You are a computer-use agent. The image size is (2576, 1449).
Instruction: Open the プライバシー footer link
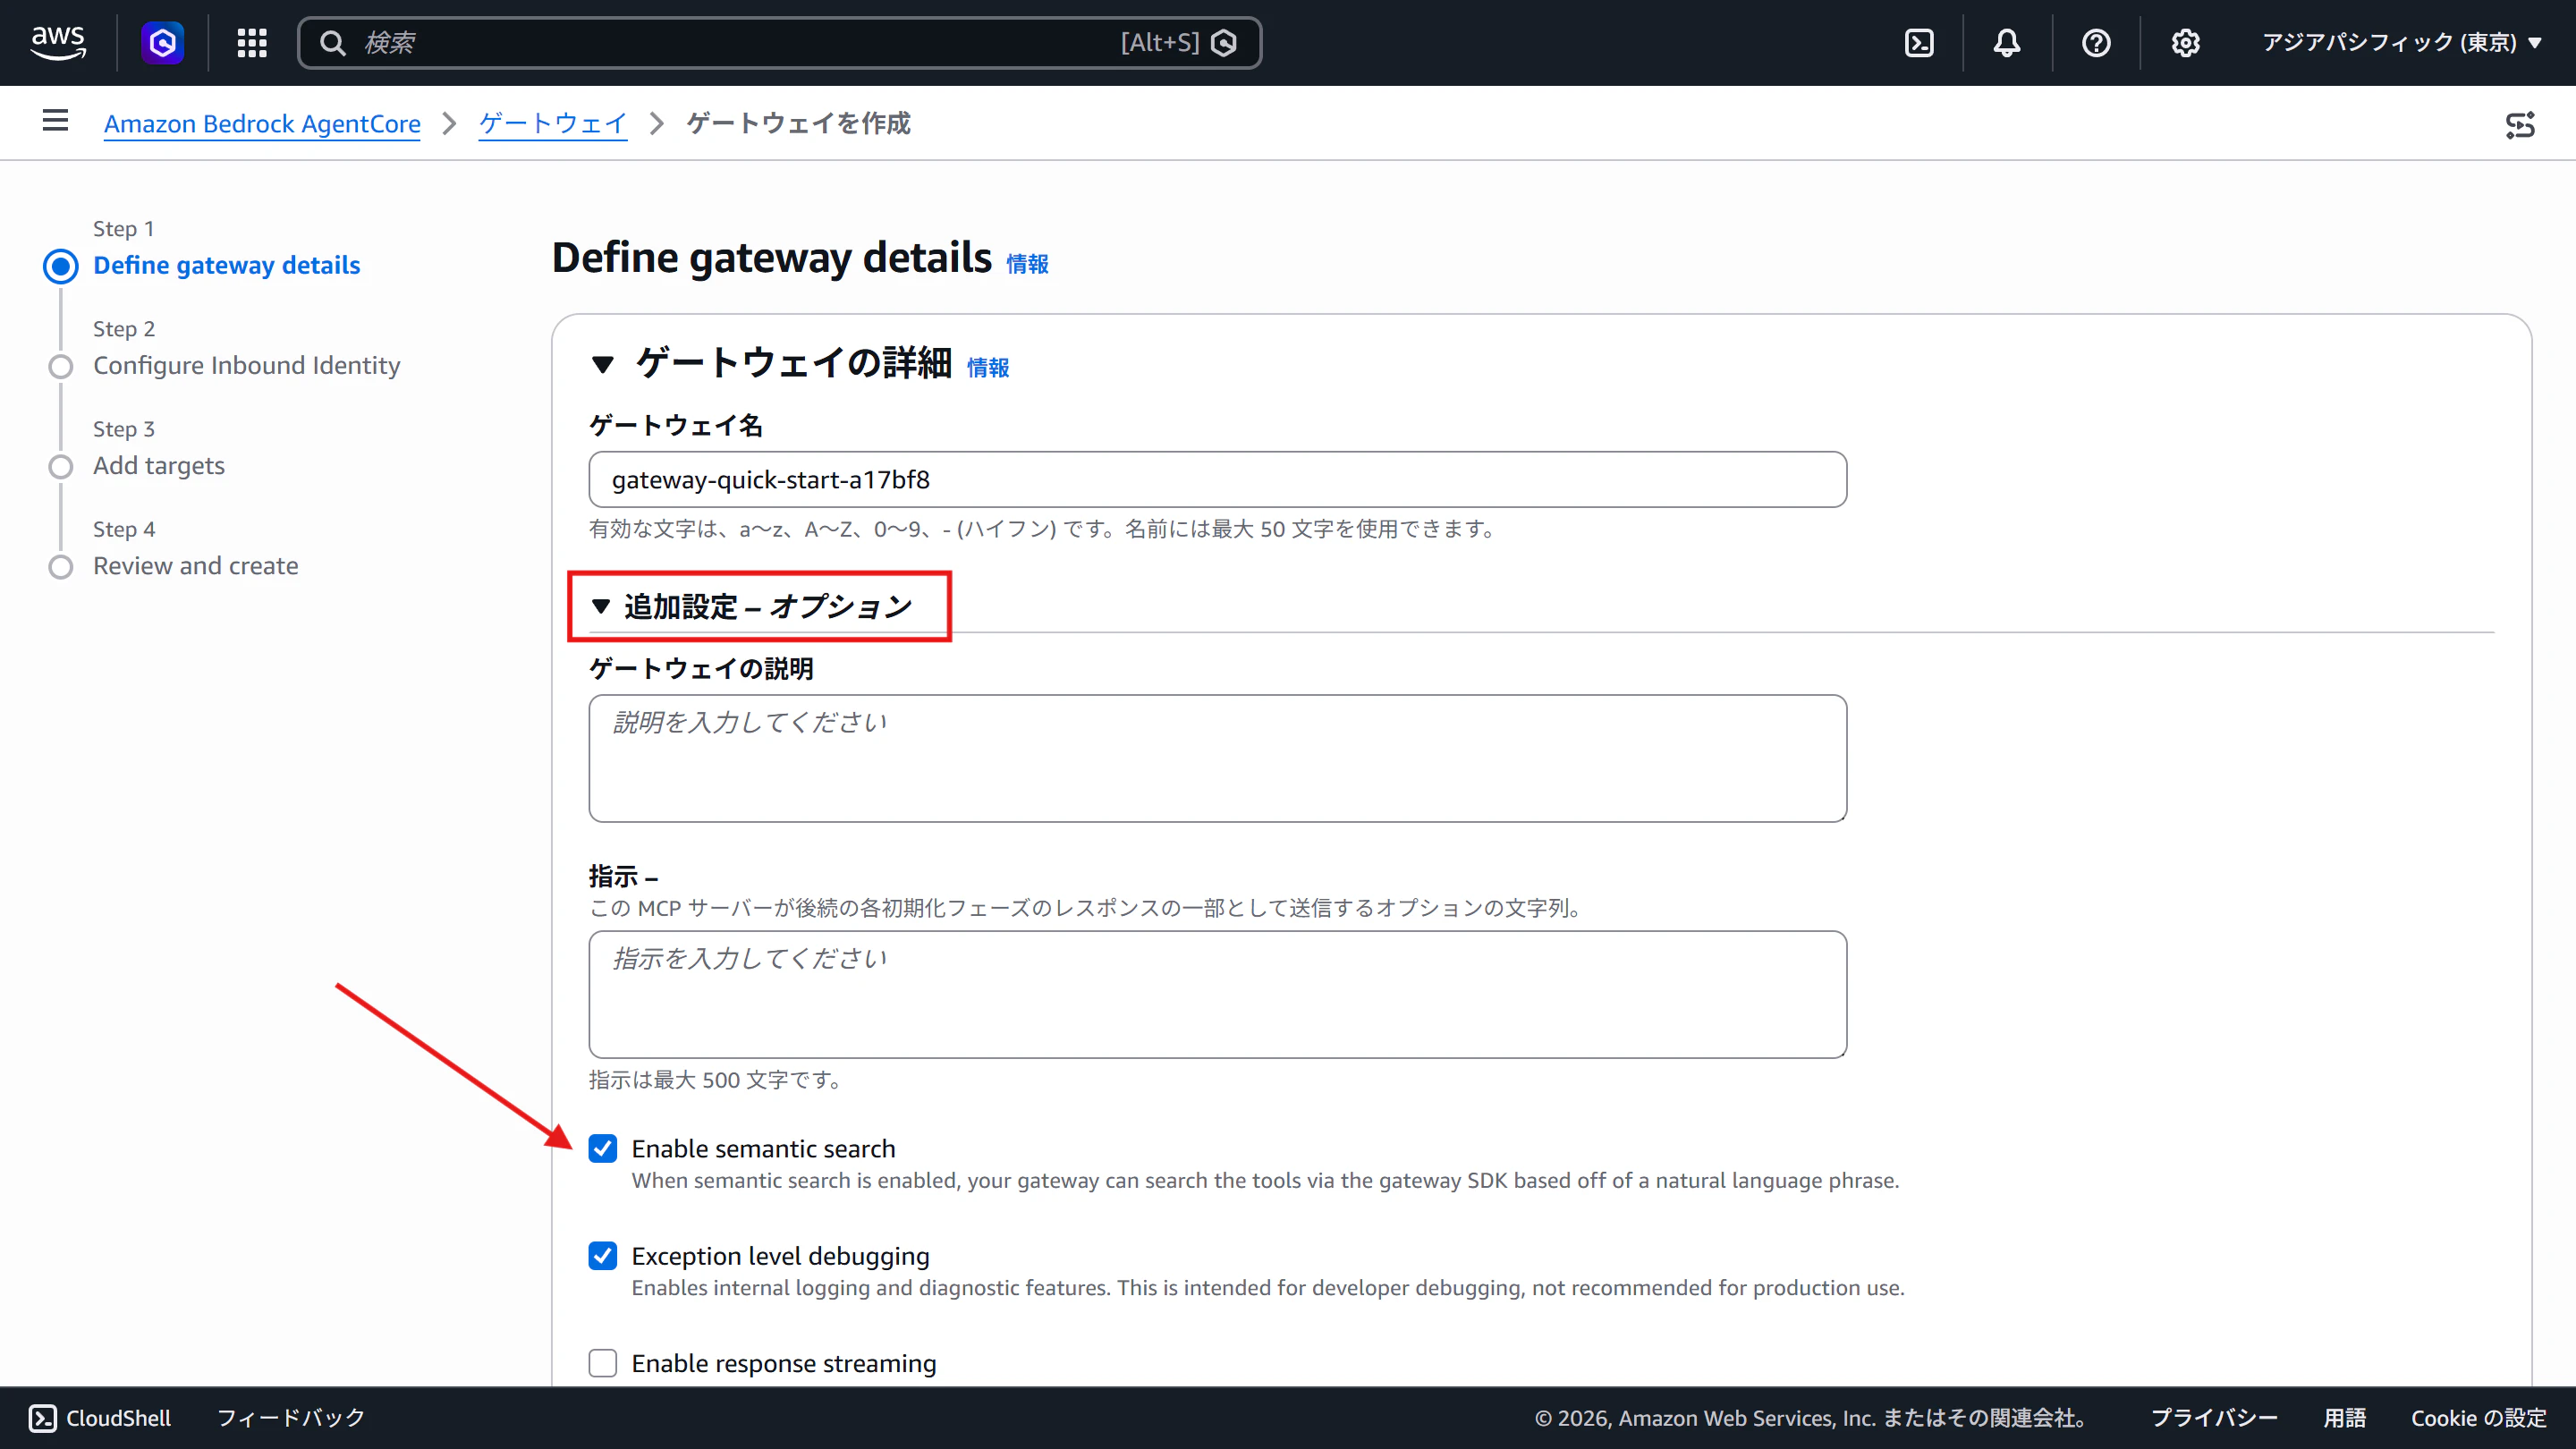[x=2214, y=1417]
